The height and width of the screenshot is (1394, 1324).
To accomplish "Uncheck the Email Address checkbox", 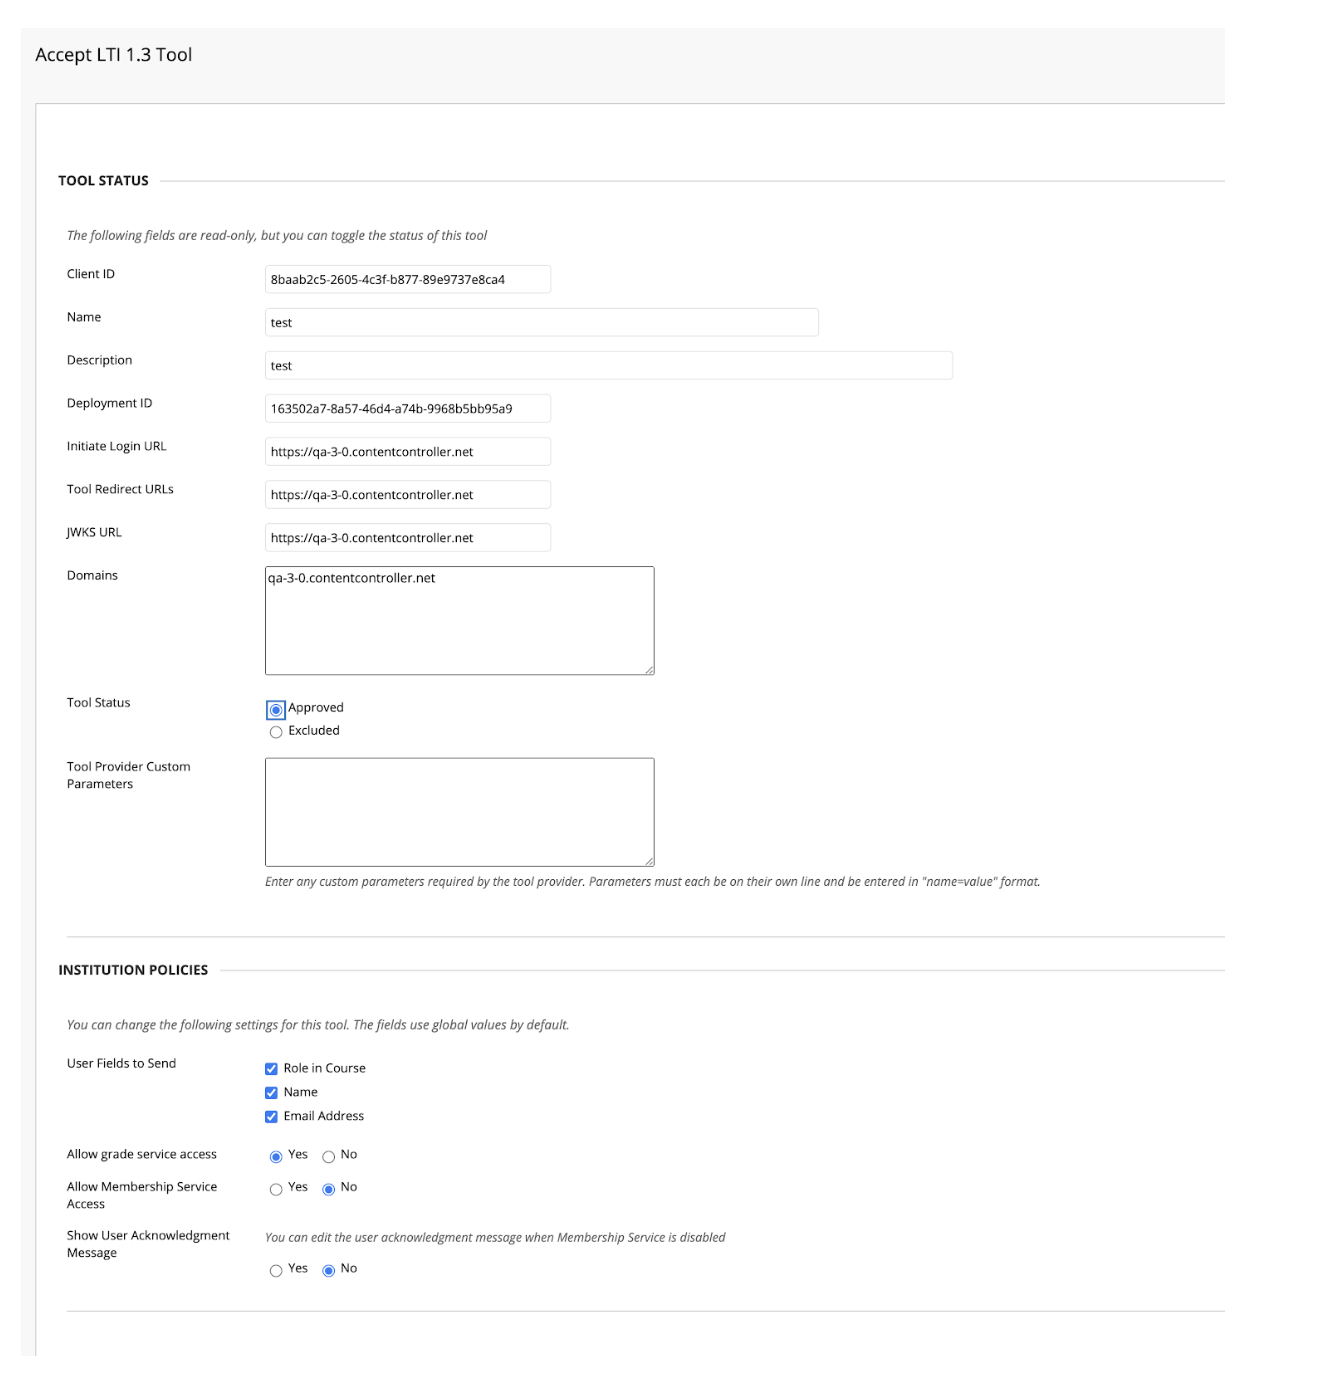I will click(x=271, y=1117).
